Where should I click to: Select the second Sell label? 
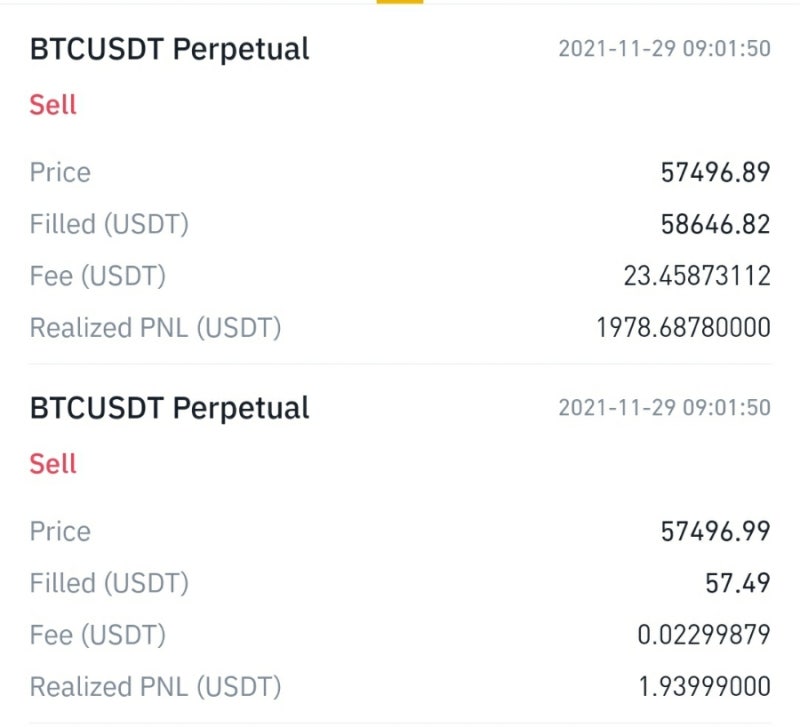[53, 464]
